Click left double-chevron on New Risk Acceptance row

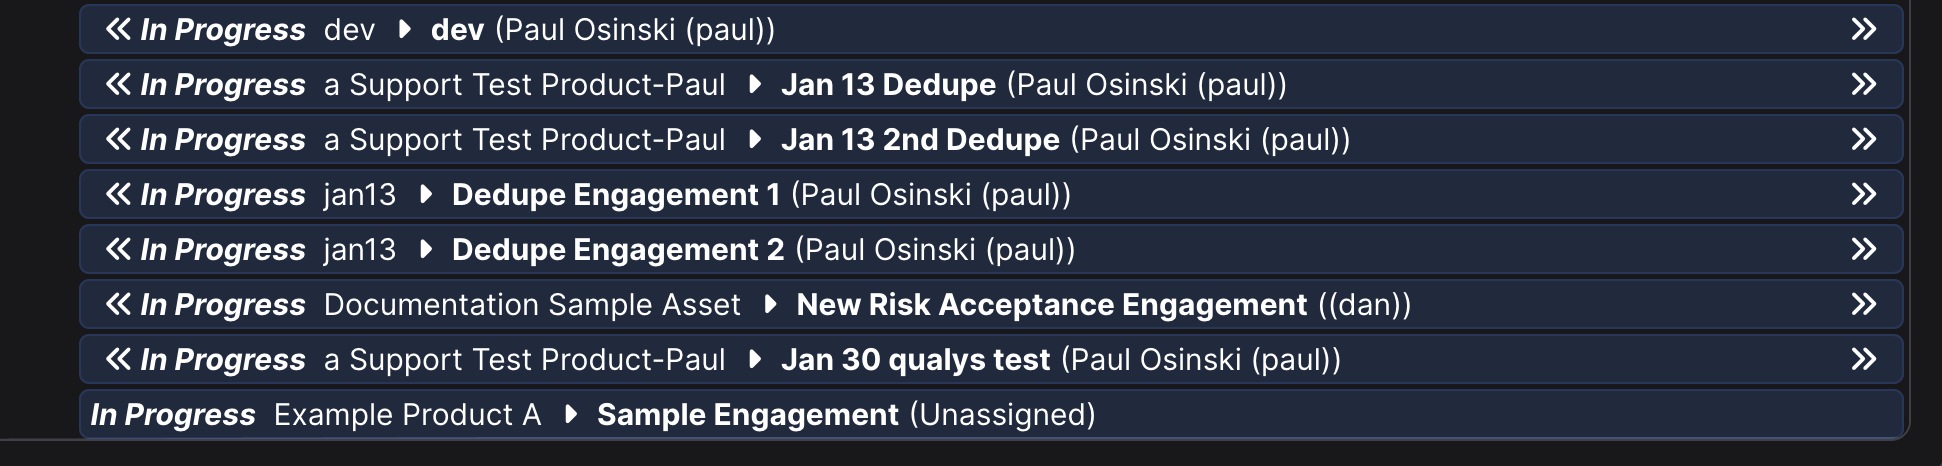118,305
